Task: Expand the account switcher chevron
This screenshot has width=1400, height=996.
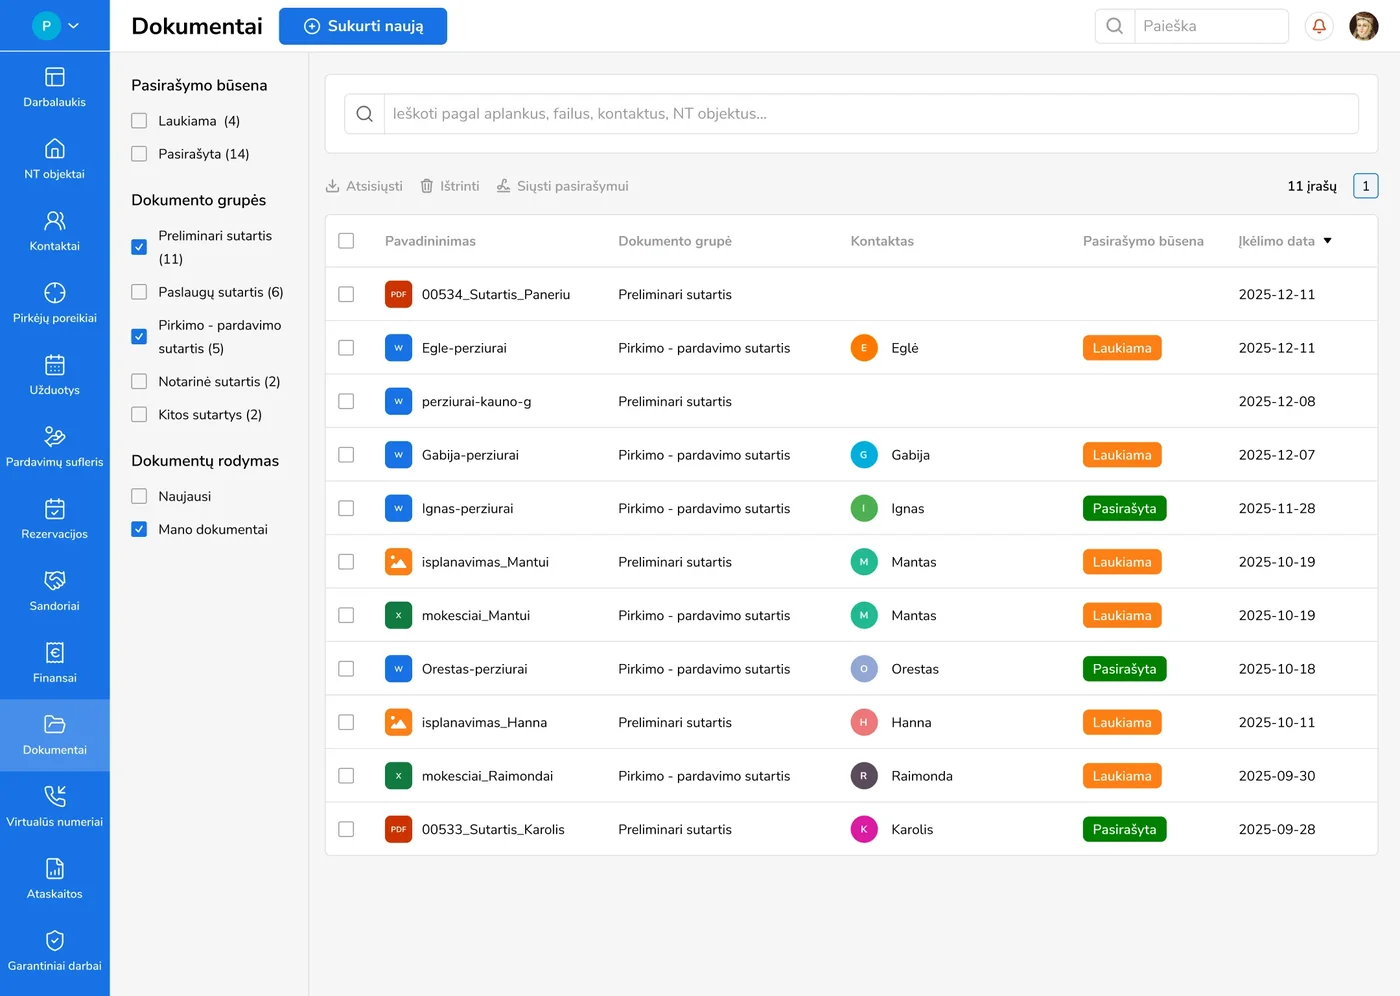Action: tap(73, 26)
